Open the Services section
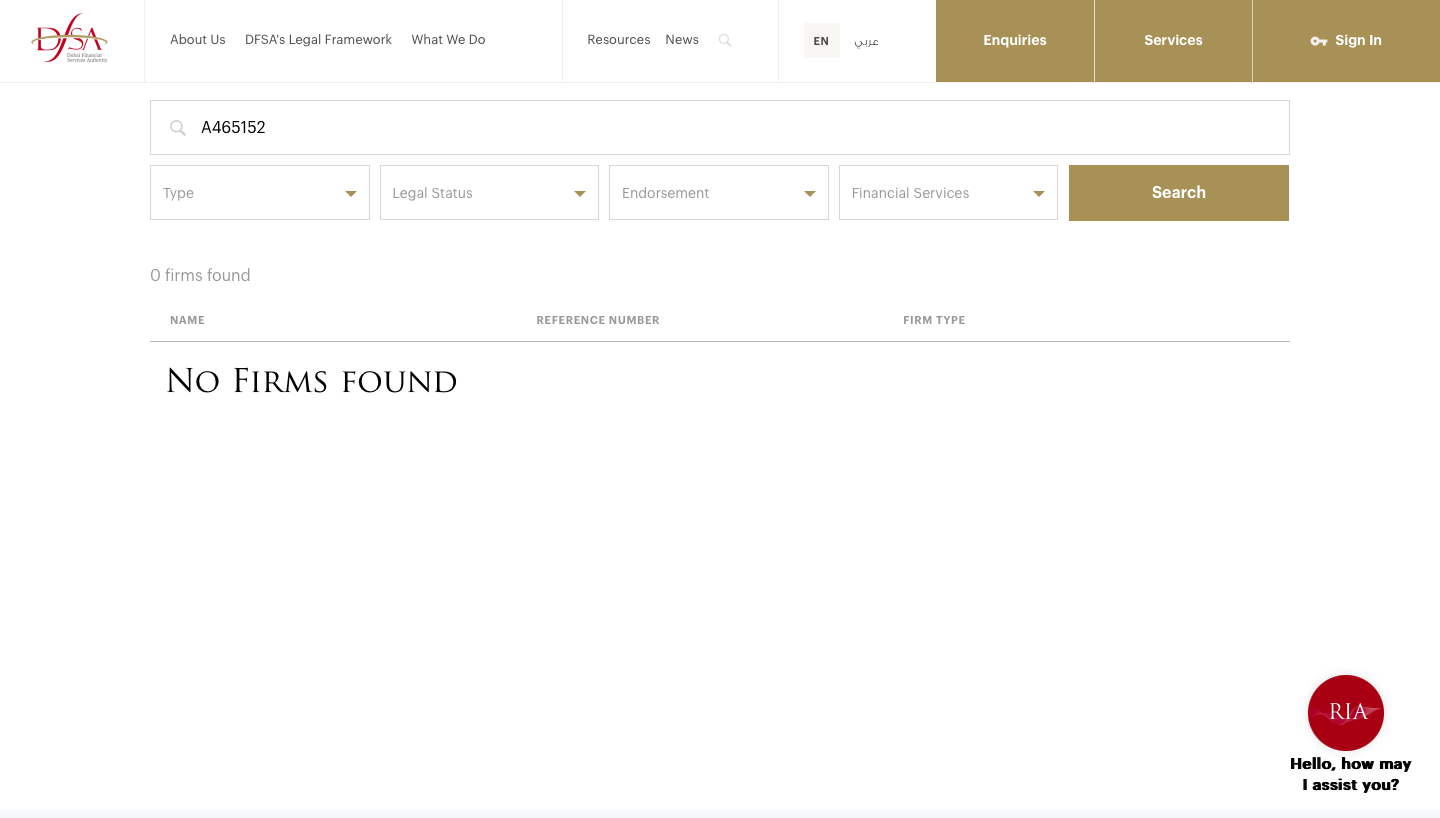1440x818 pixels. click(1173, 41)
